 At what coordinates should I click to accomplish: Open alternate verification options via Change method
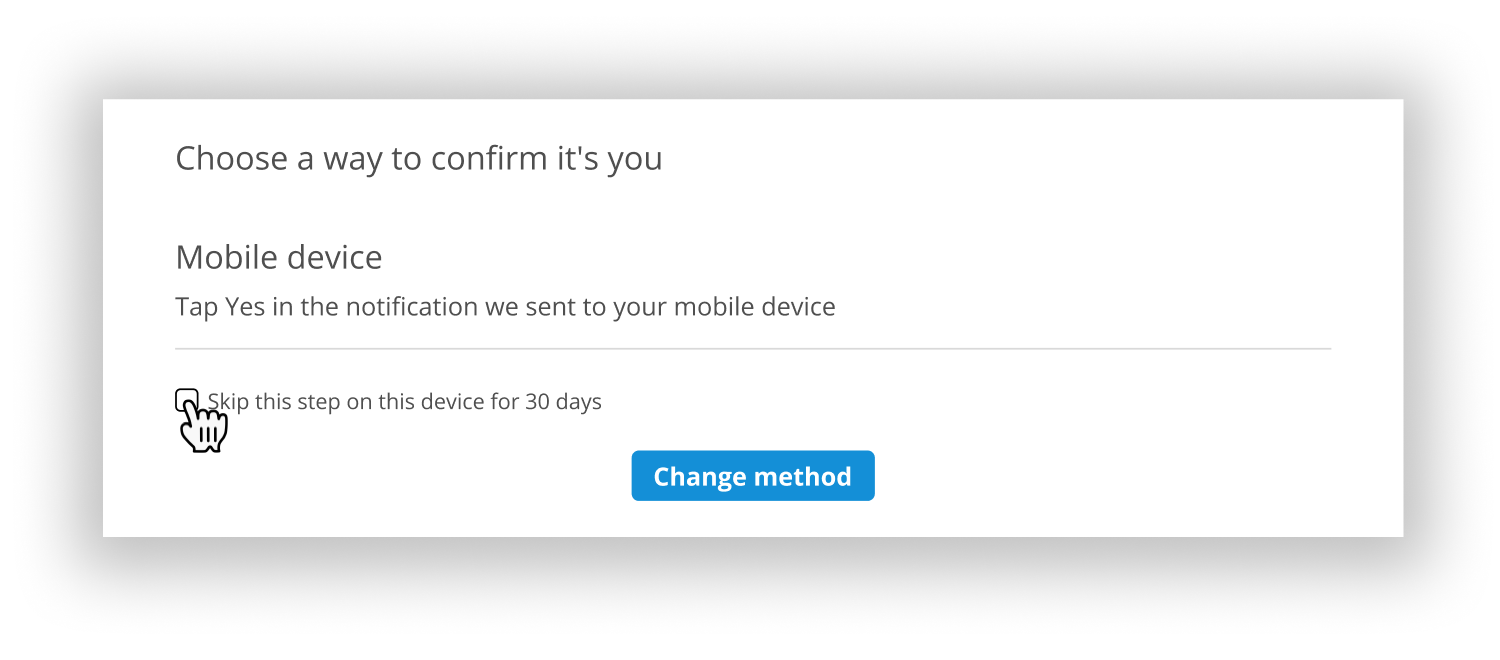click(752, 475)
